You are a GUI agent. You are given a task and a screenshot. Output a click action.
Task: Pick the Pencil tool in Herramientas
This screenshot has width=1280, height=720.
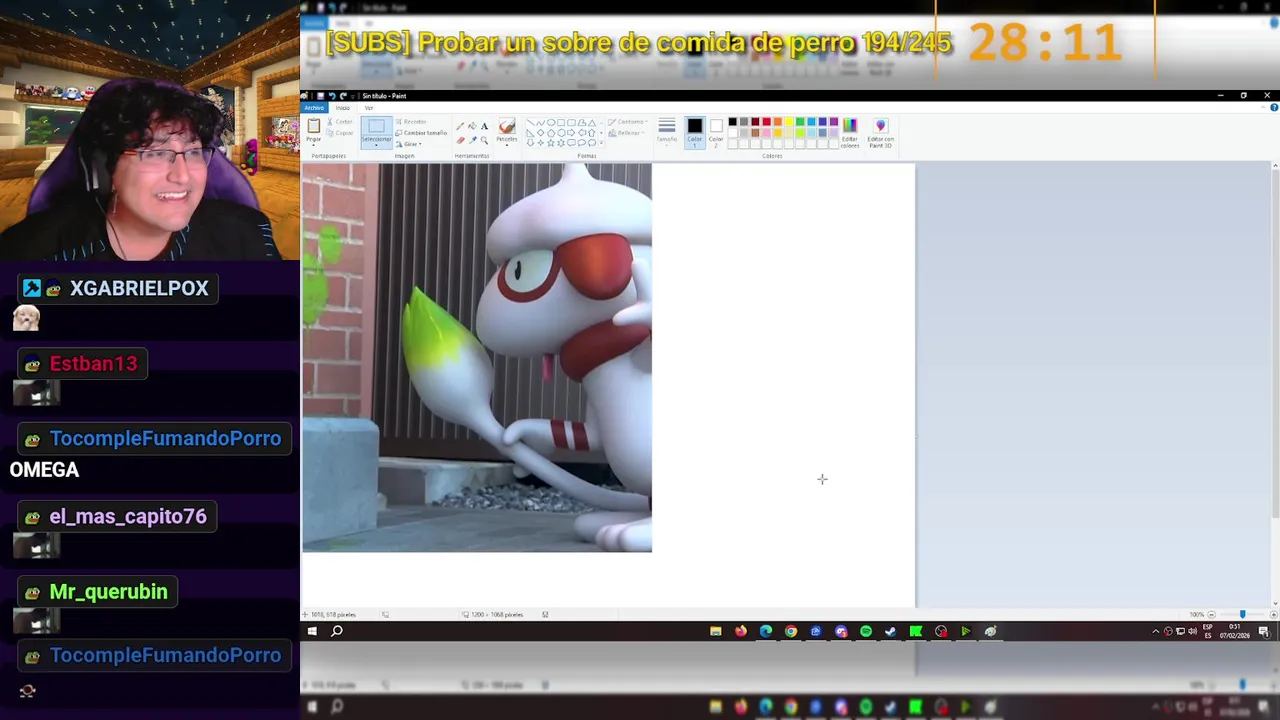[460, 126]
